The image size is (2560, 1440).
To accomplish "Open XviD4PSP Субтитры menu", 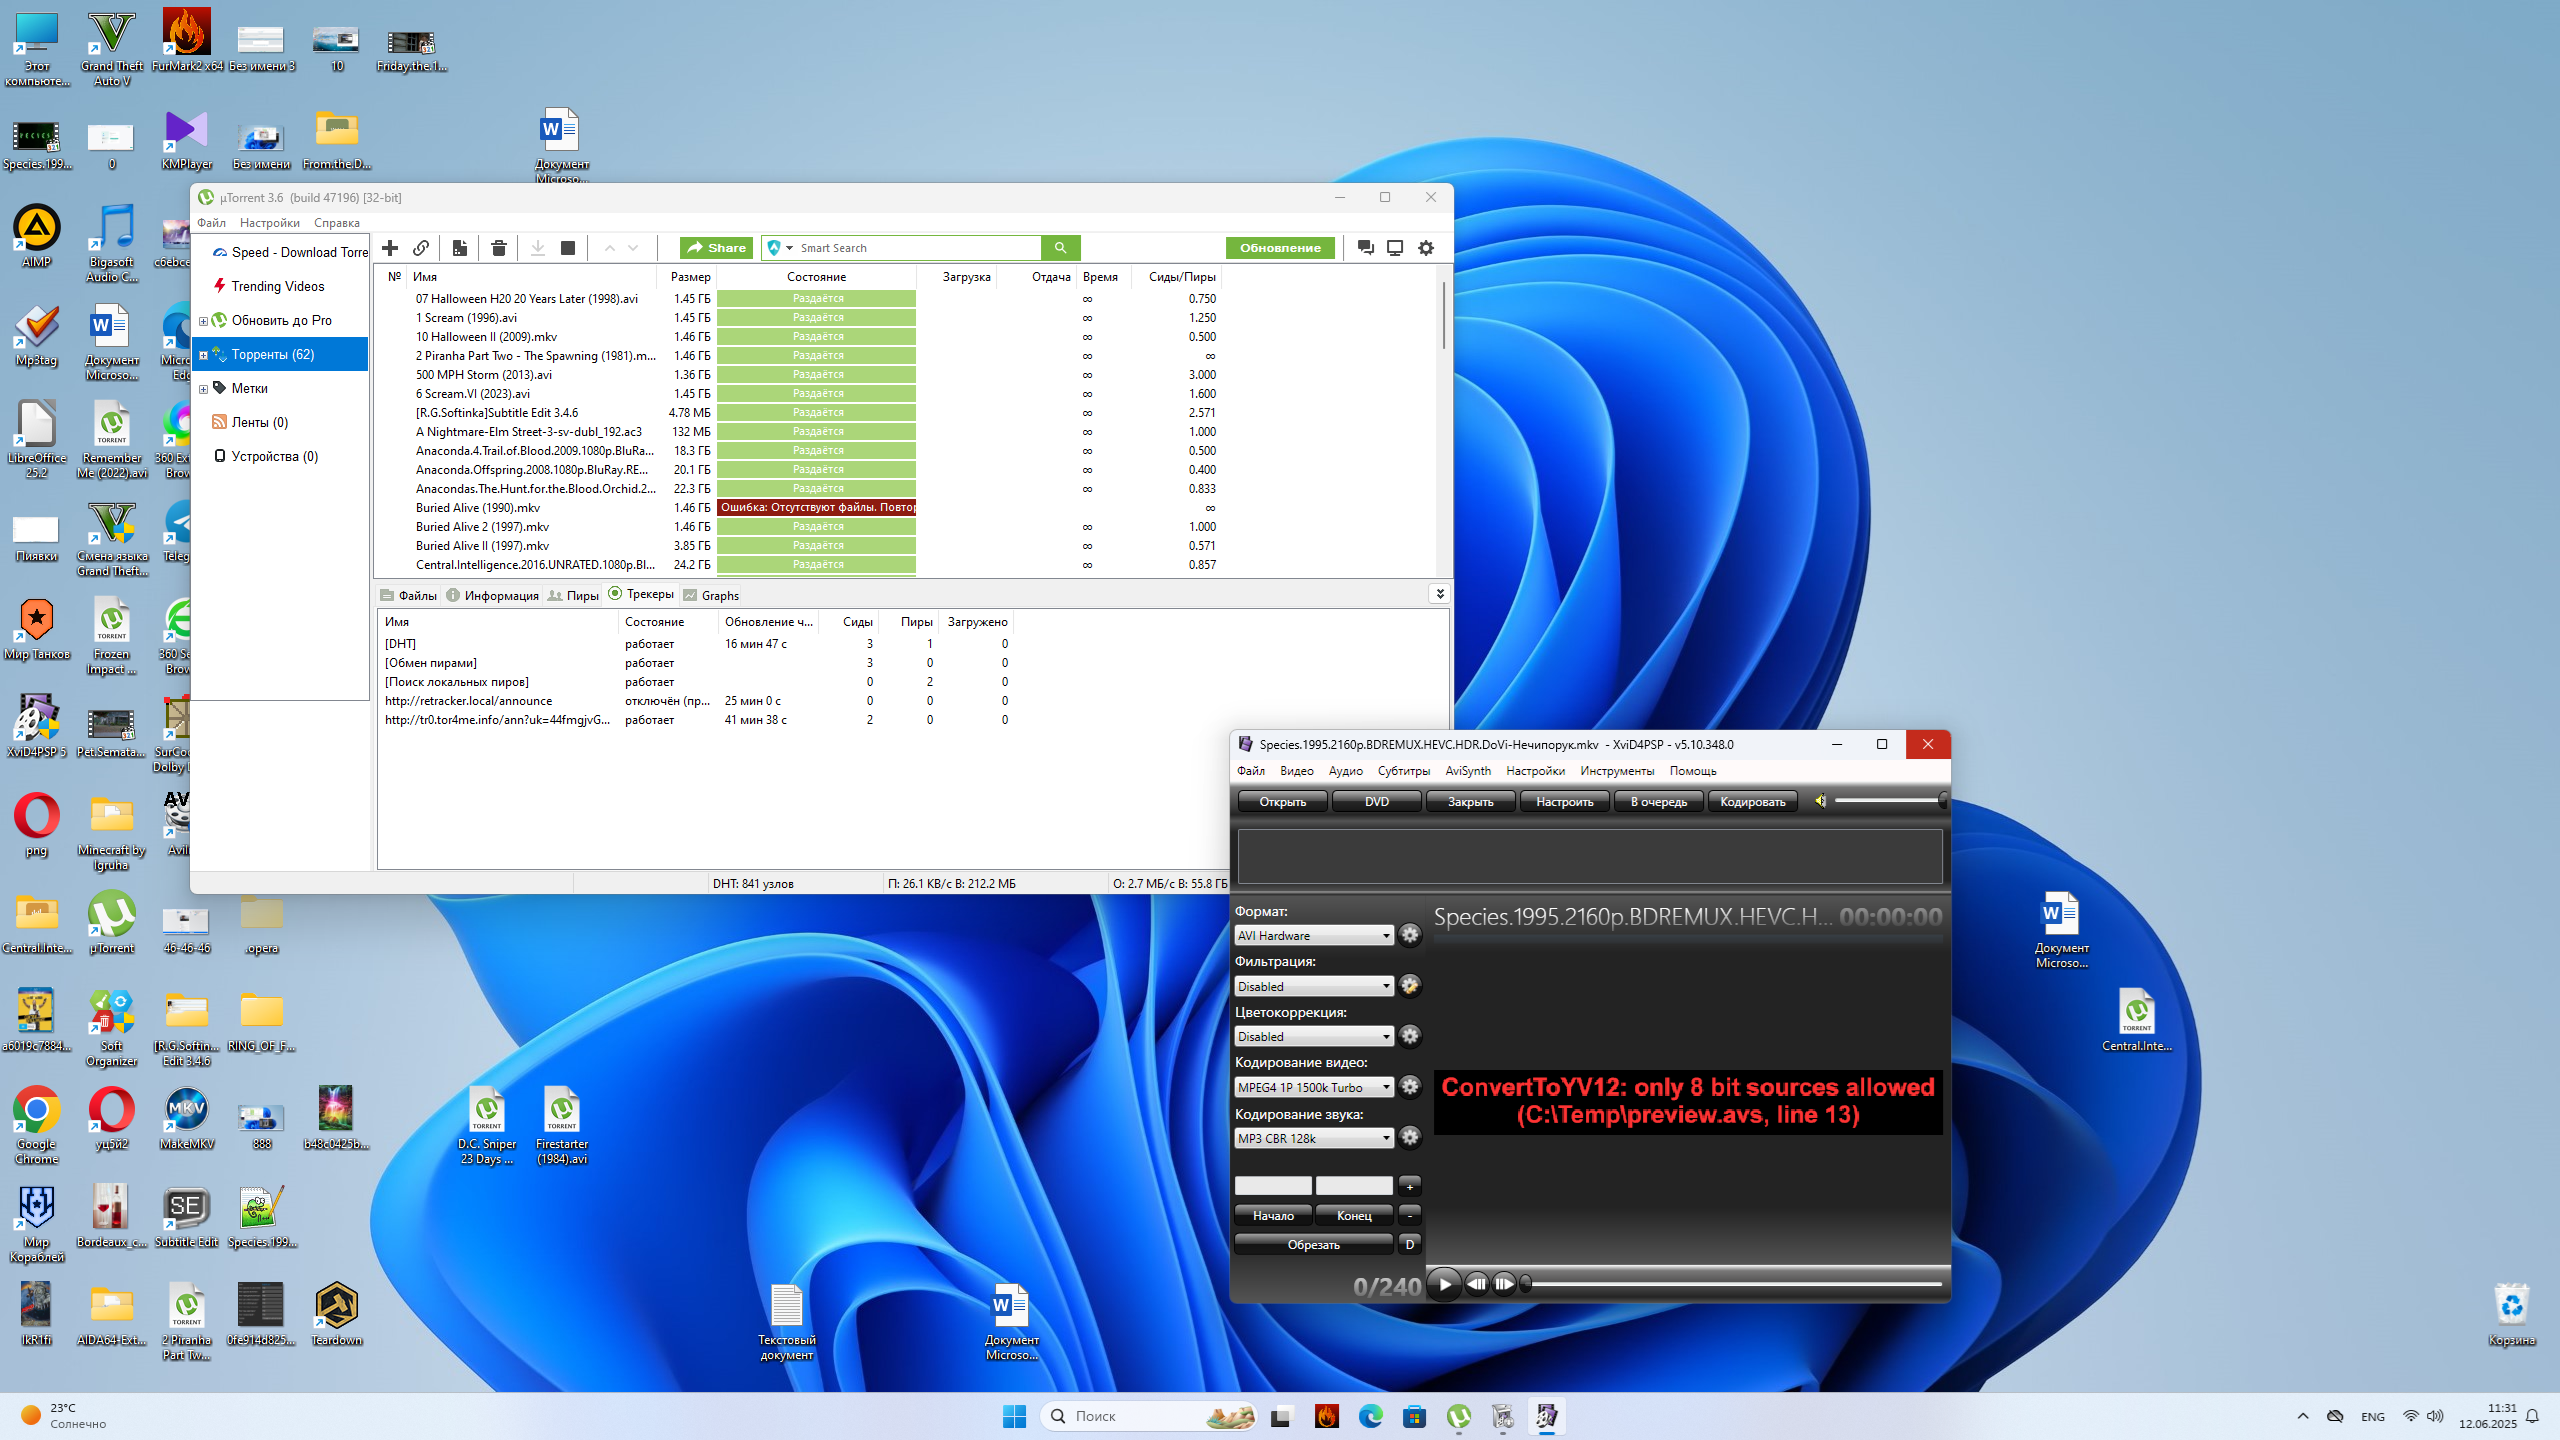I will coord(1403,771).
